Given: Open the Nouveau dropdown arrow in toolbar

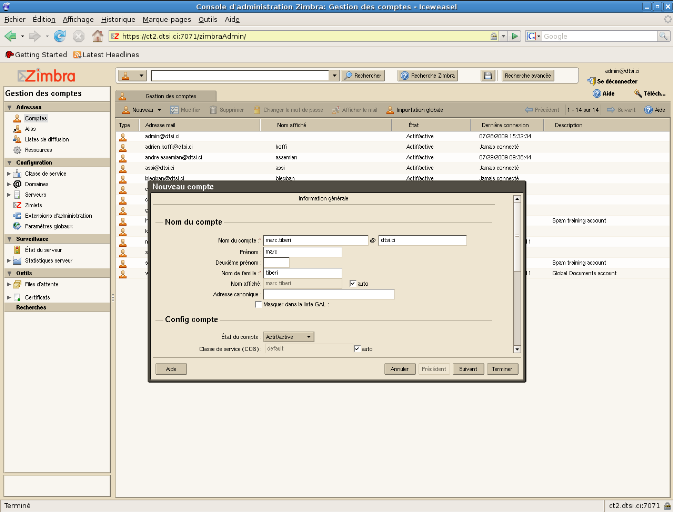Looking at the screenshot, I should pos(158,110).
